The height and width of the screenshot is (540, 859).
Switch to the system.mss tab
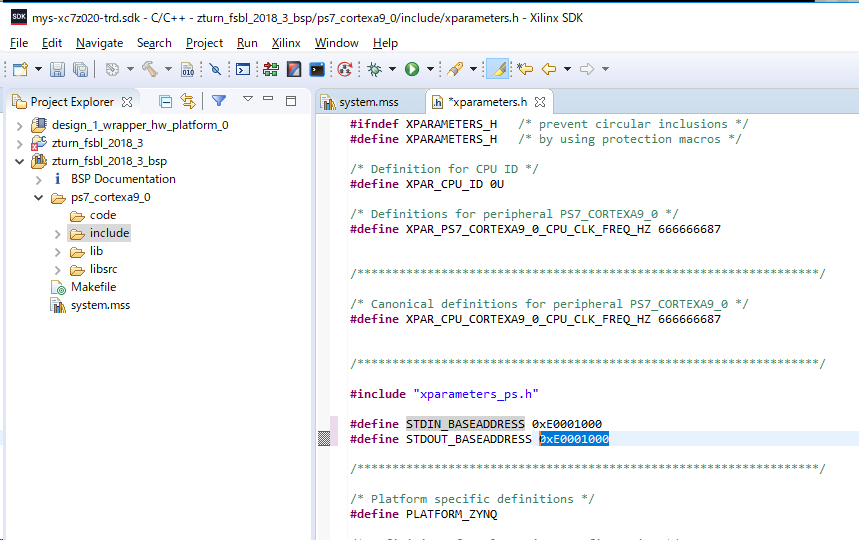(x=368, y=102)
